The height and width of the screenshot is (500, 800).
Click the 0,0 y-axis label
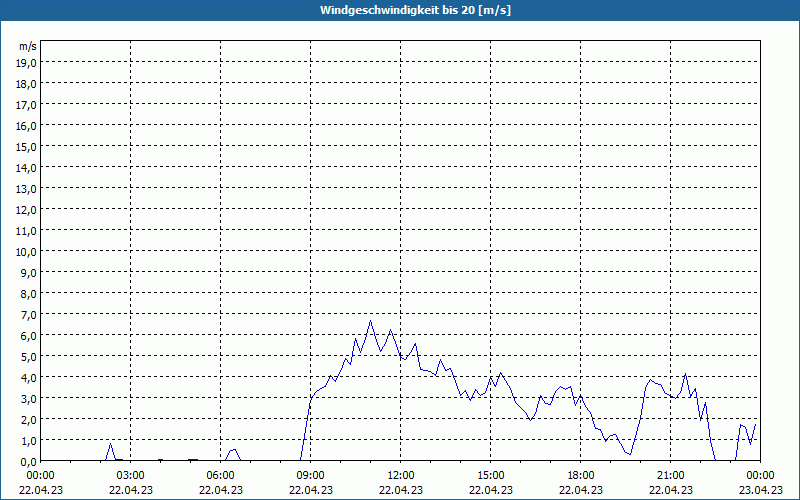click(29, 462)
